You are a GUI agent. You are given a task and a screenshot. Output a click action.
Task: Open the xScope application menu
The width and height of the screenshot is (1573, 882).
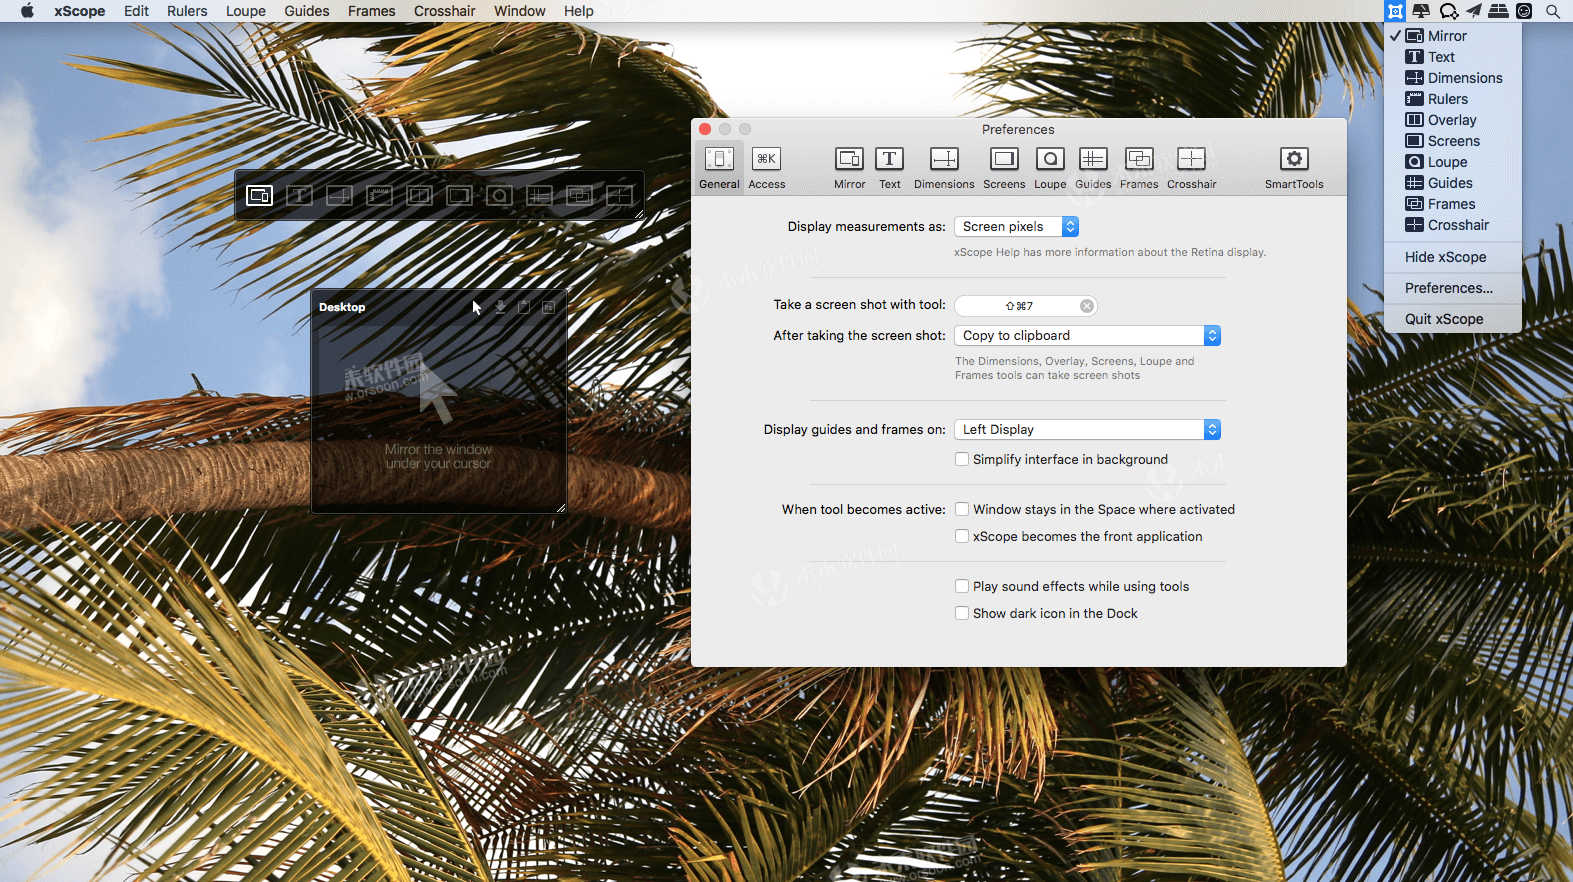(x=80, y=11)
